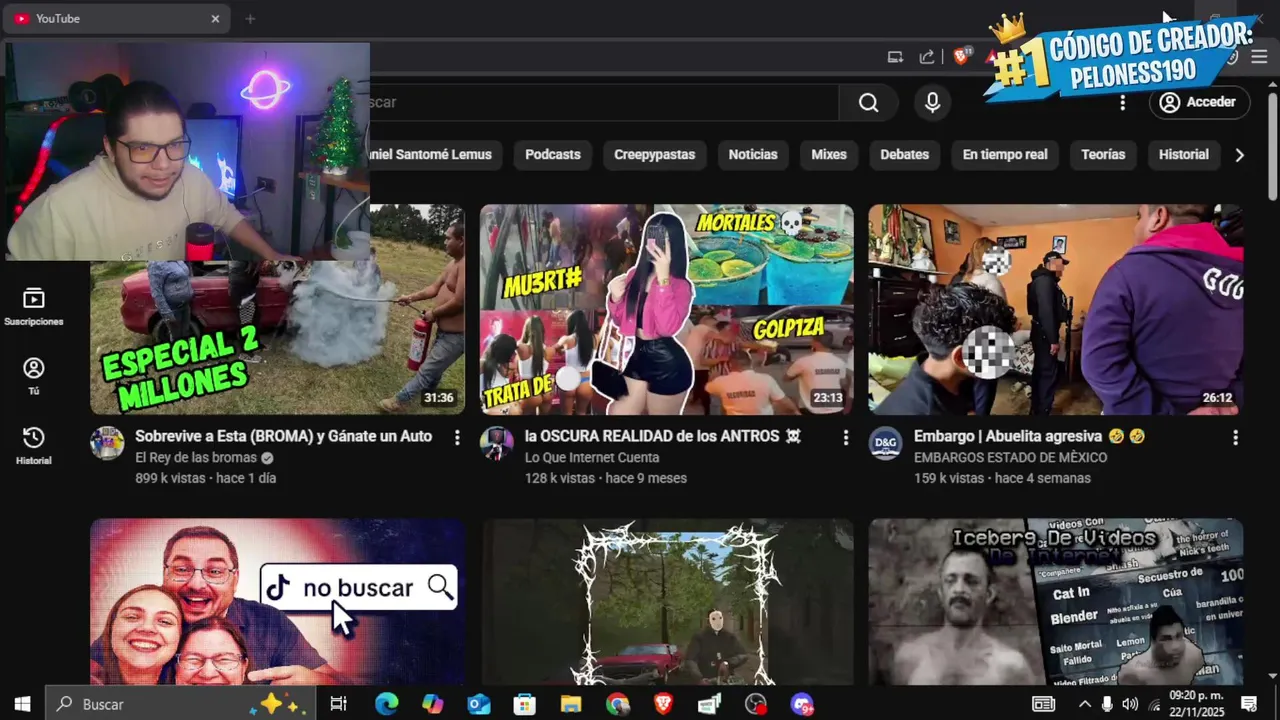1280x720 pixels.
Task: Open Google Chrome from taskbar
Action: pyautogui.click(x=617, y=704)
